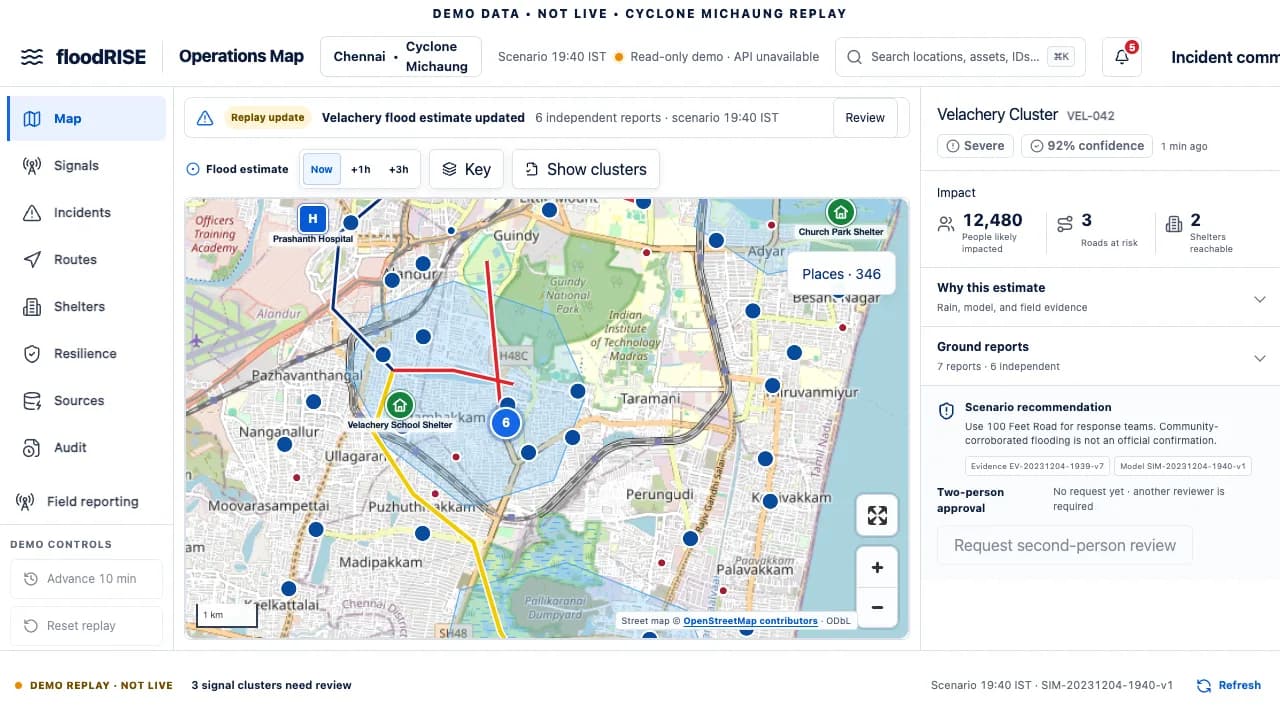Click the blue signal dot near Nanganallur

coord(284,443)
